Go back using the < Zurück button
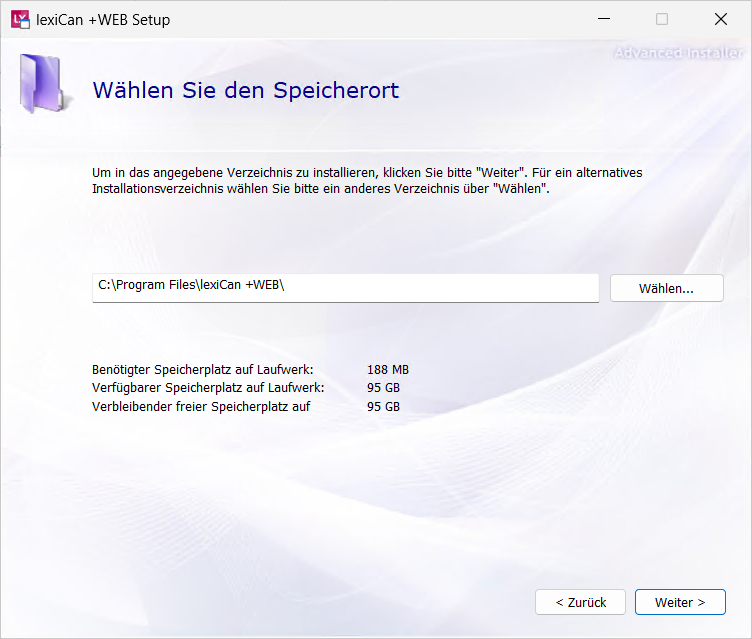752x639 pixels. [581, 602]
